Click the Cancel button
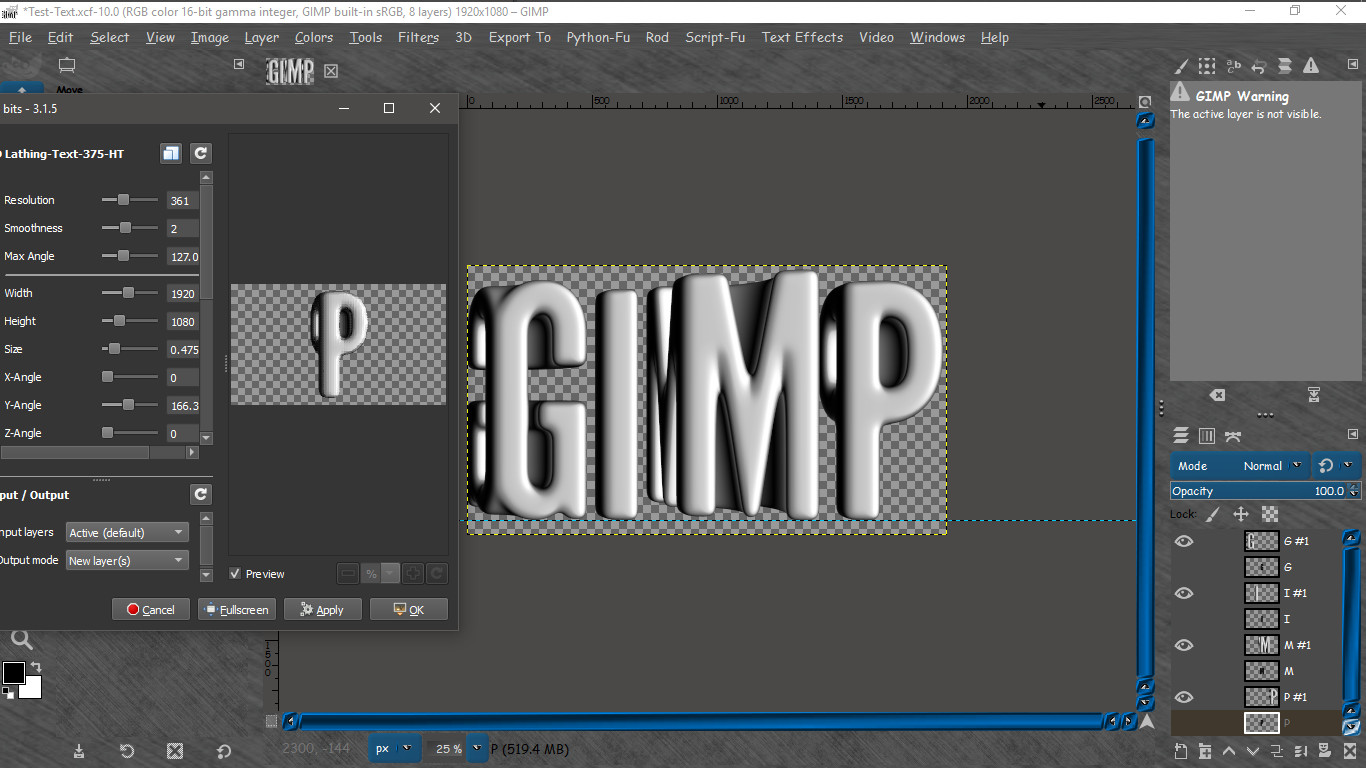 tap(151, 609)
